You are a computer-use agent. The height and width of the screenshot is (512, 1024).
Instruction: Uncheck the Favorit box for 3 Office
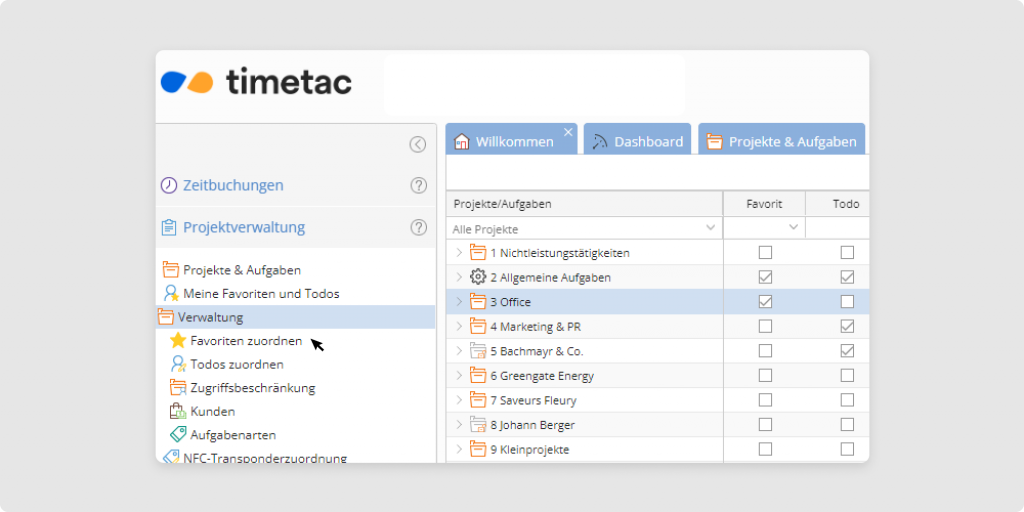tap(765, 301)
